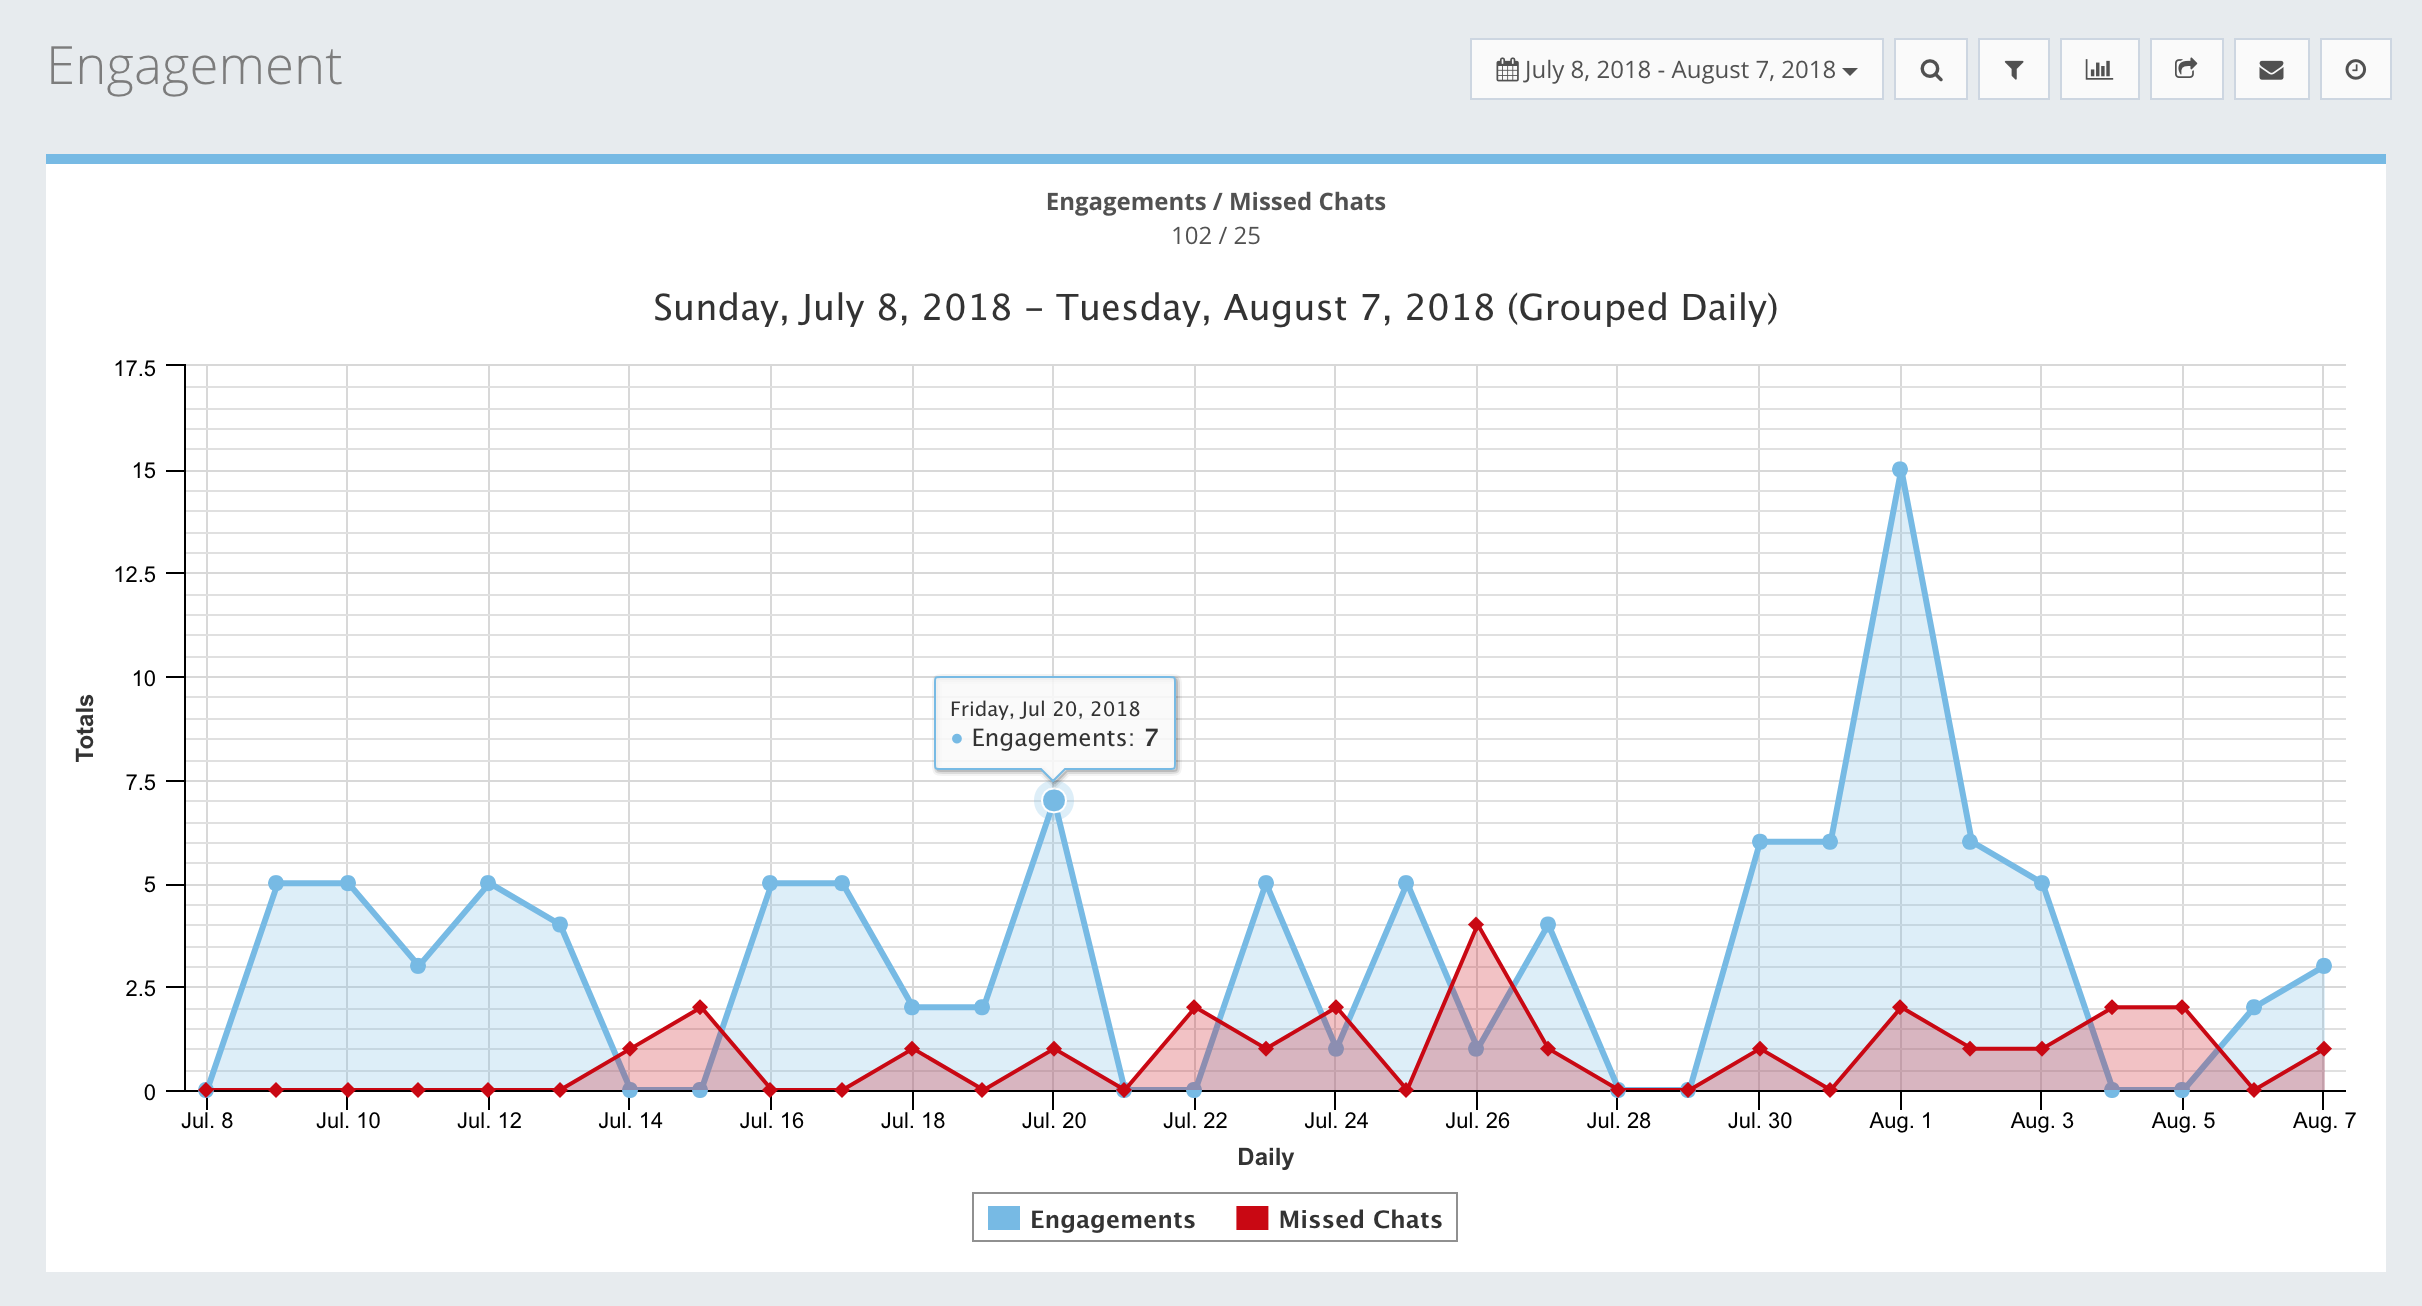Viewport: 2422px width, 1306px height.
Task: Open the clock schedule icon
Action: [x=2355, y=70]
